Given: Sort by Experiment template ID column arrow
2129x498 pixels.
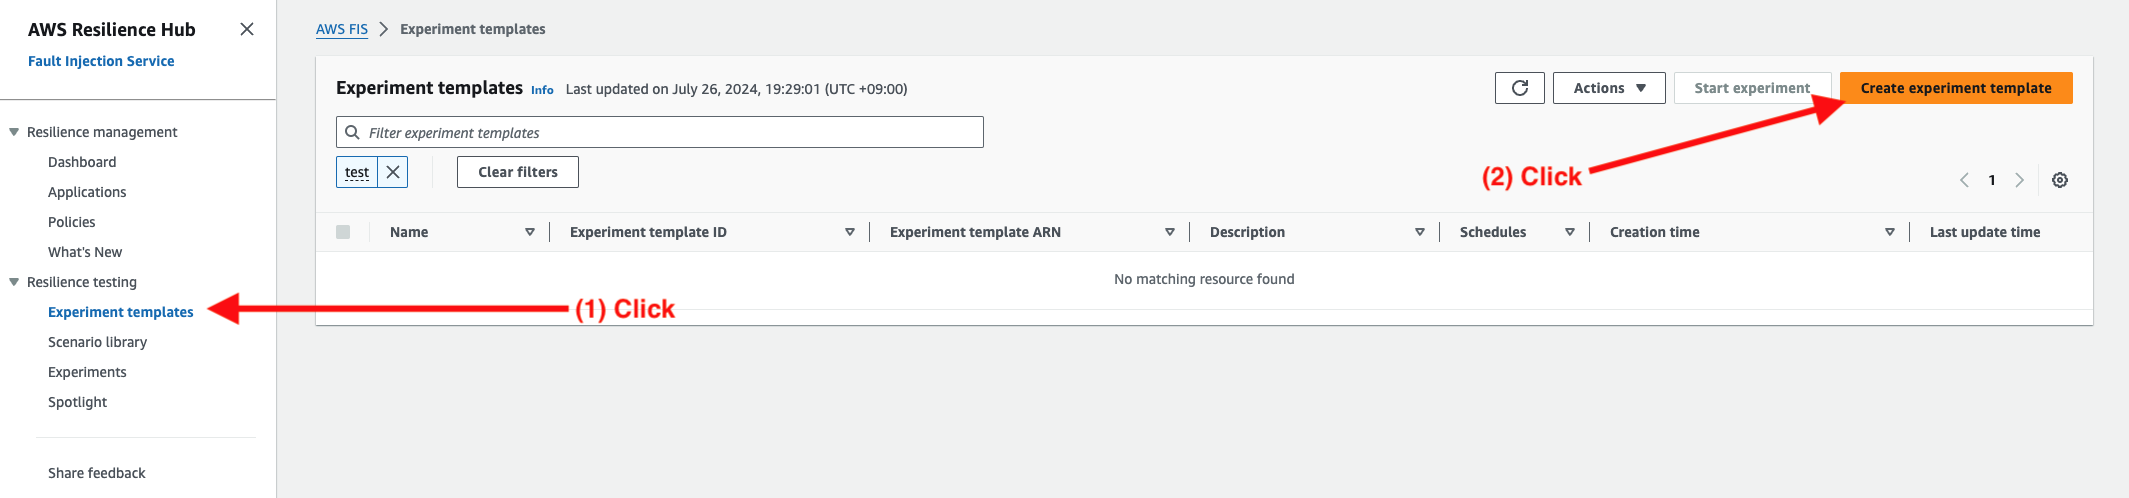Looking at the screenshot, I should click(850, 232).
